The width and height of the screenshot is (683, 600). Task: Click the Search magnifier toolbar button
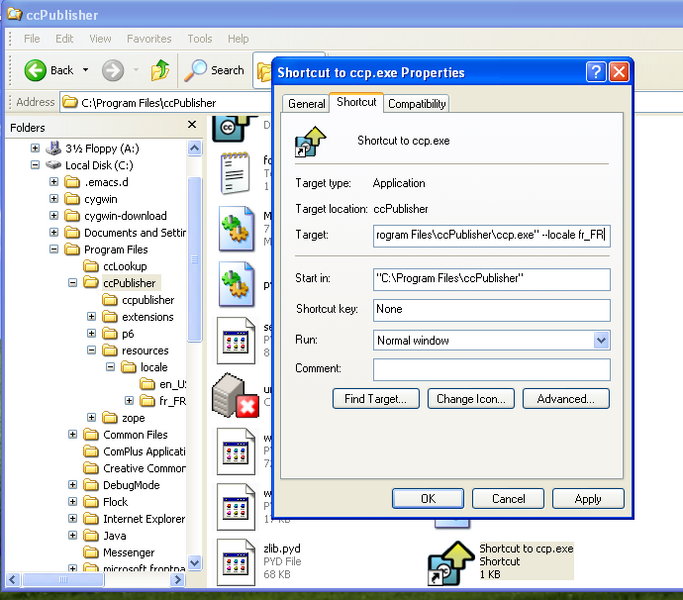(214, 70)
